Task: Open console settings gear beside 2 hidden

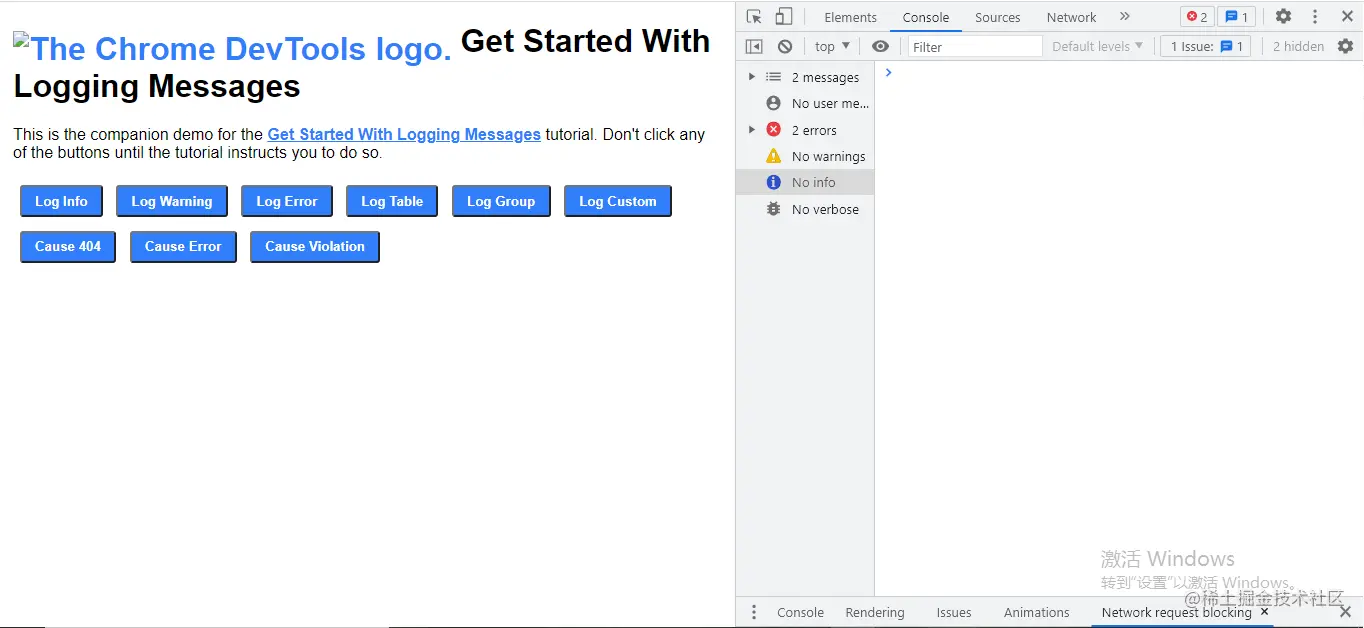Action: (1345, 46)
